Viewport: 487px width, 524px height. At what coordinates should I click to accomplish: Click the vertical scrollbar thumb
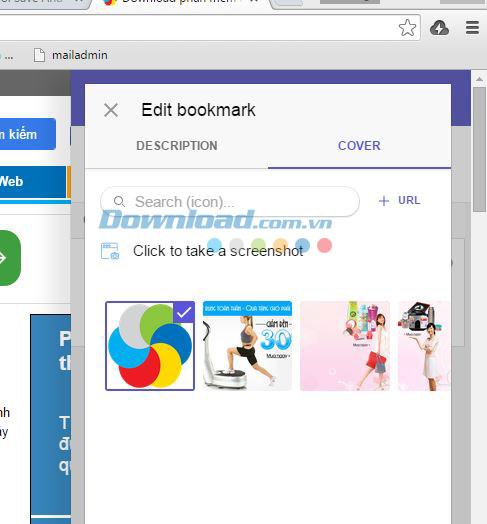click(x=479, y=149)
